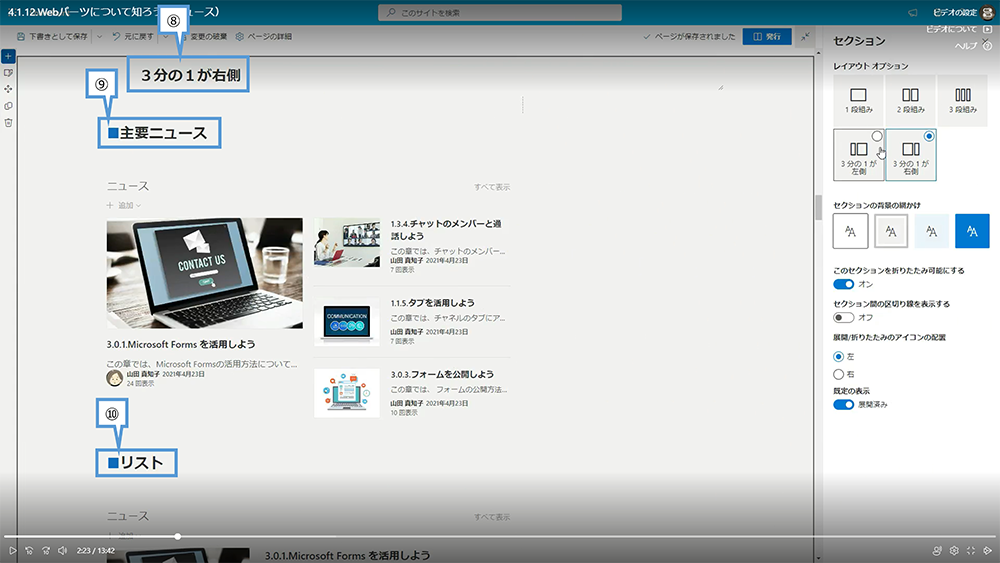Open ページの詳細 page details
This screenshot has width=1000, height=563.
263,36
